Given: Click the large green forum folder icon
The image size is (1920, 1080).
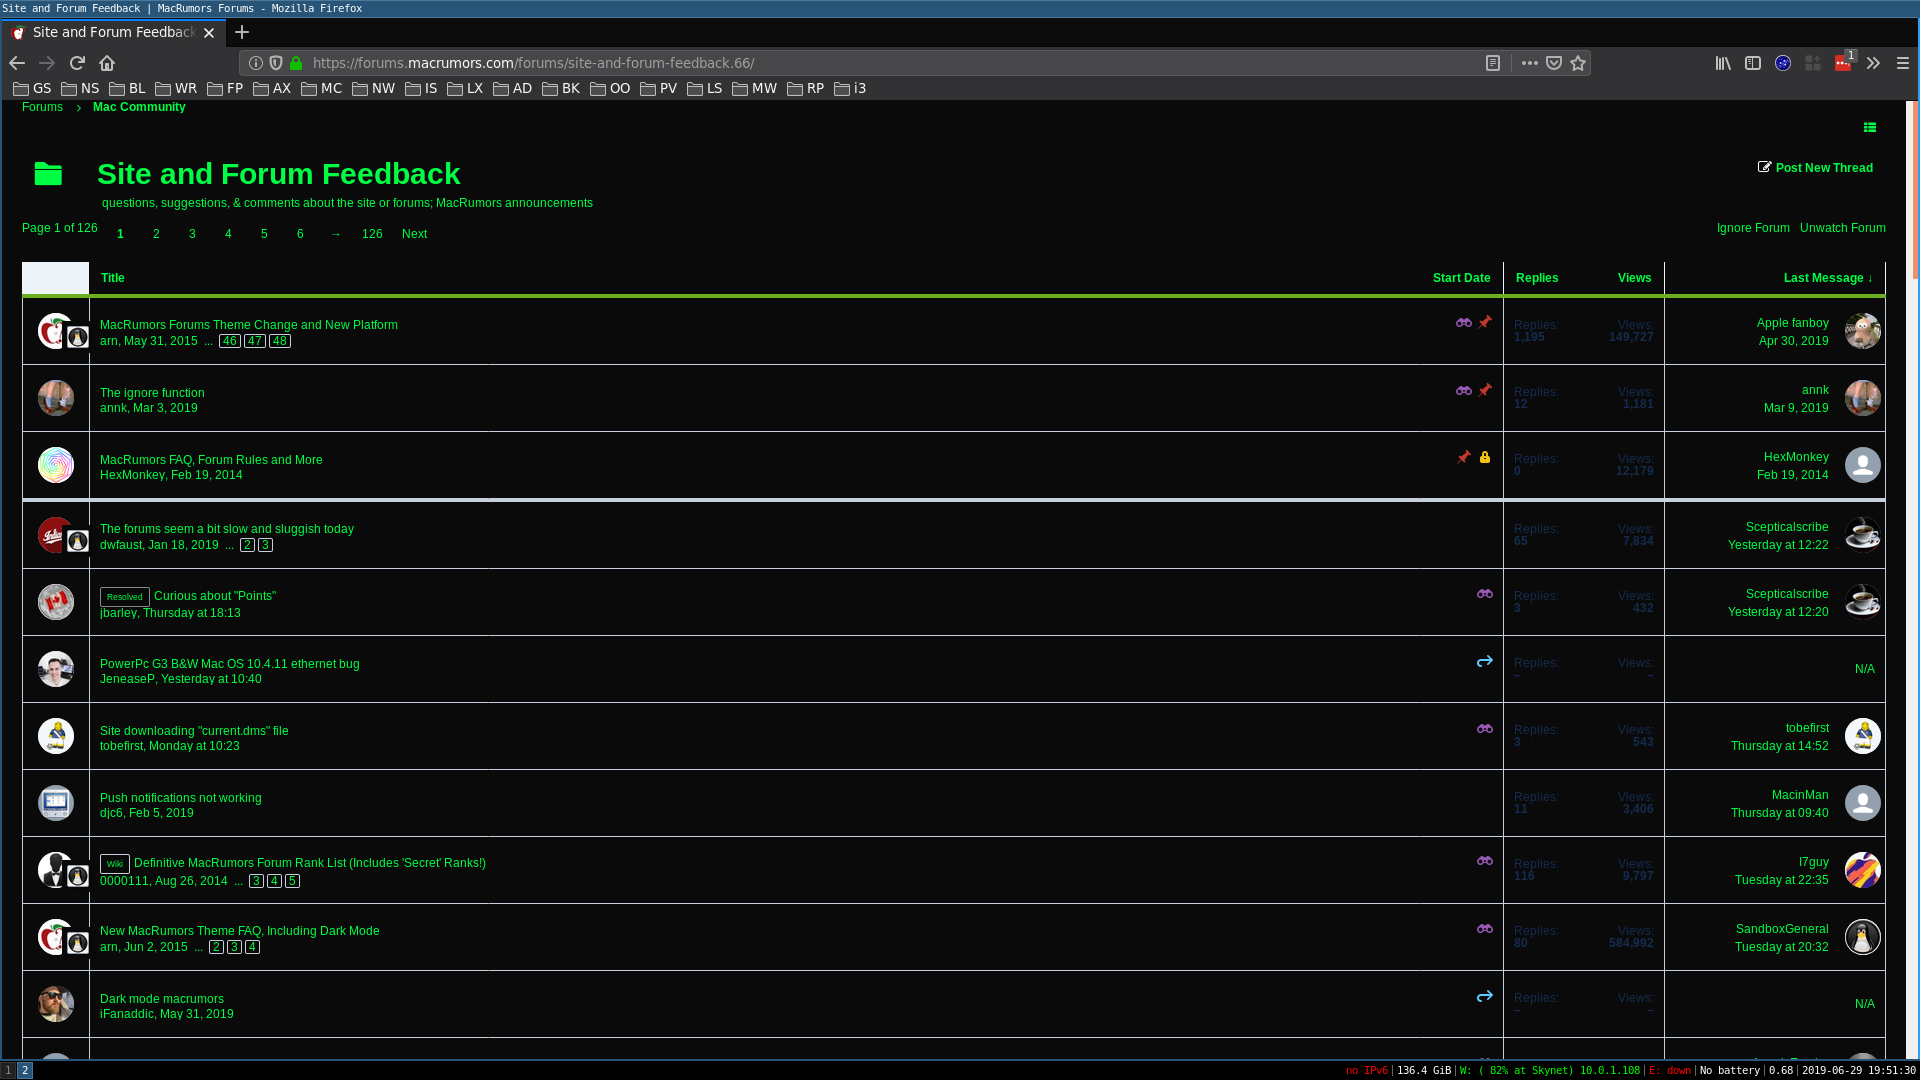Looking at the screenshot, I should point(48,174).
